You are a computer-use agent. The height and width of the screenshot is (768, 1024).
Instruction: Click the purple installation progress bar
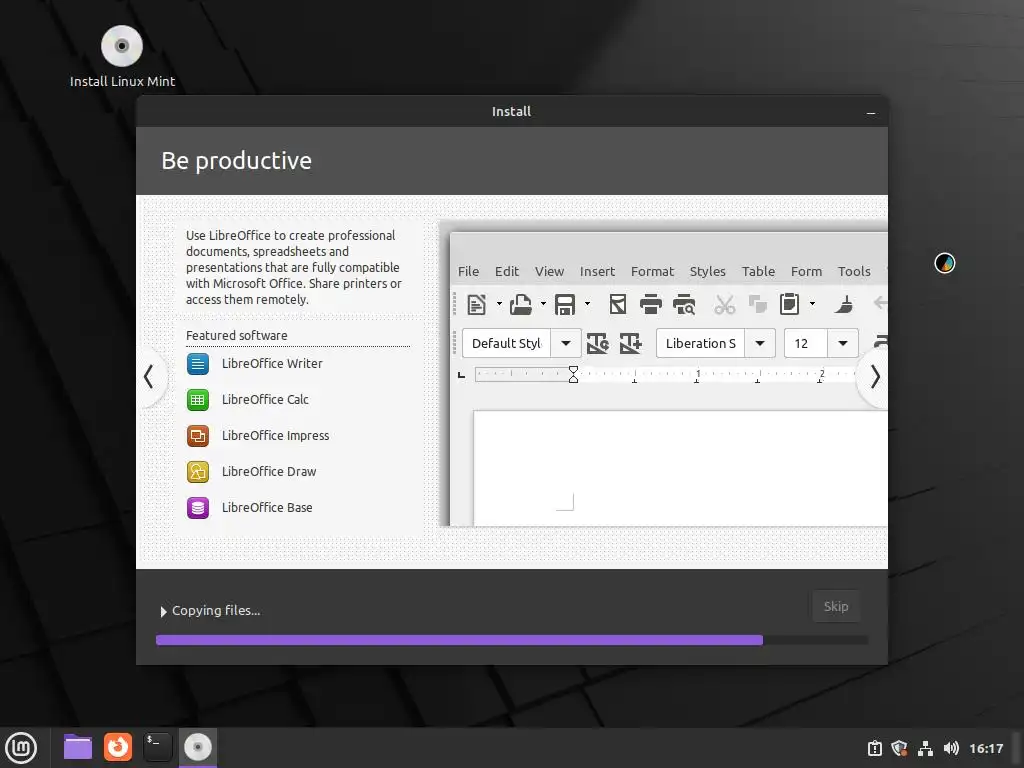coord(459,641)
